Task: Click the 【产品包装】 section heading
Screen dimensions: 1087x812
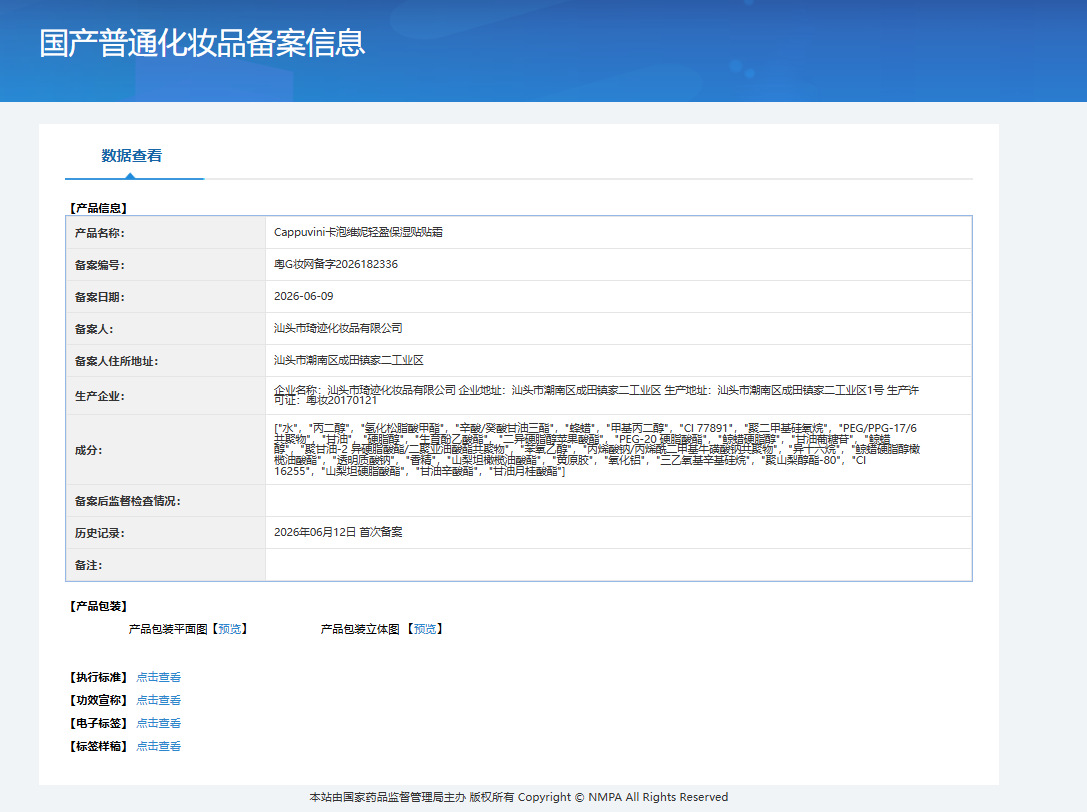Action: (98, 606)
